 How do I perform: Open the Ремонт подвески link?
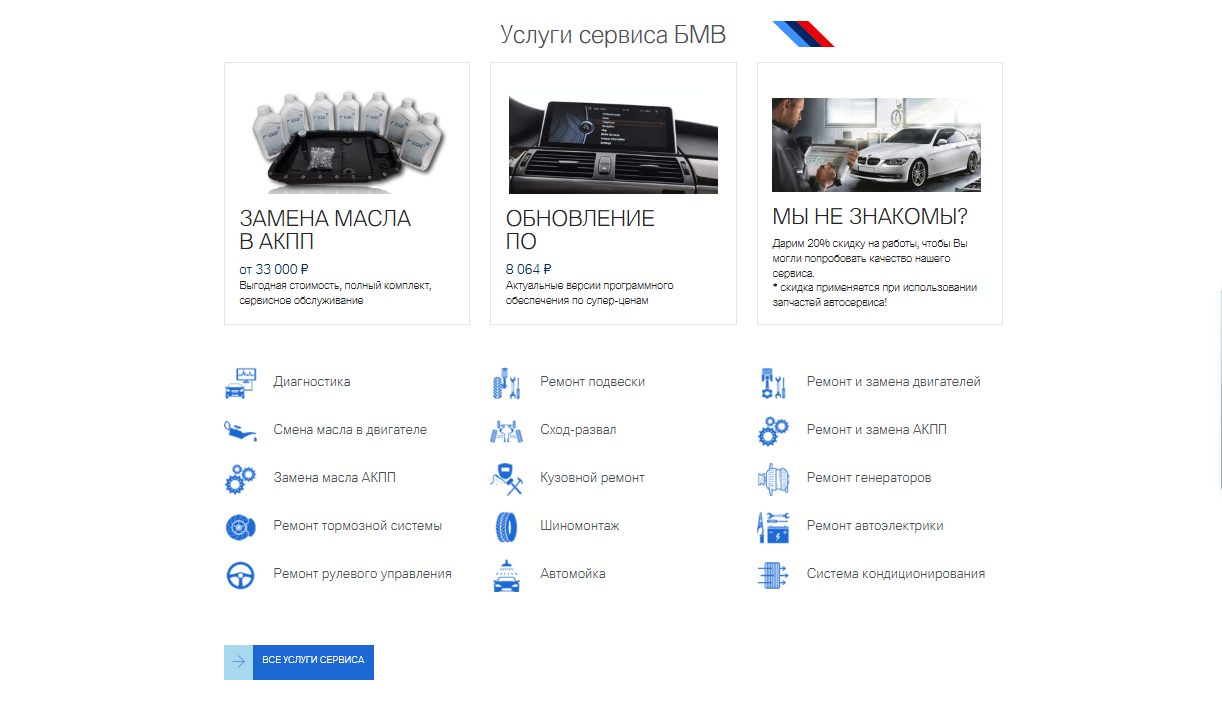pyautogui.click(x=593, y=382)
